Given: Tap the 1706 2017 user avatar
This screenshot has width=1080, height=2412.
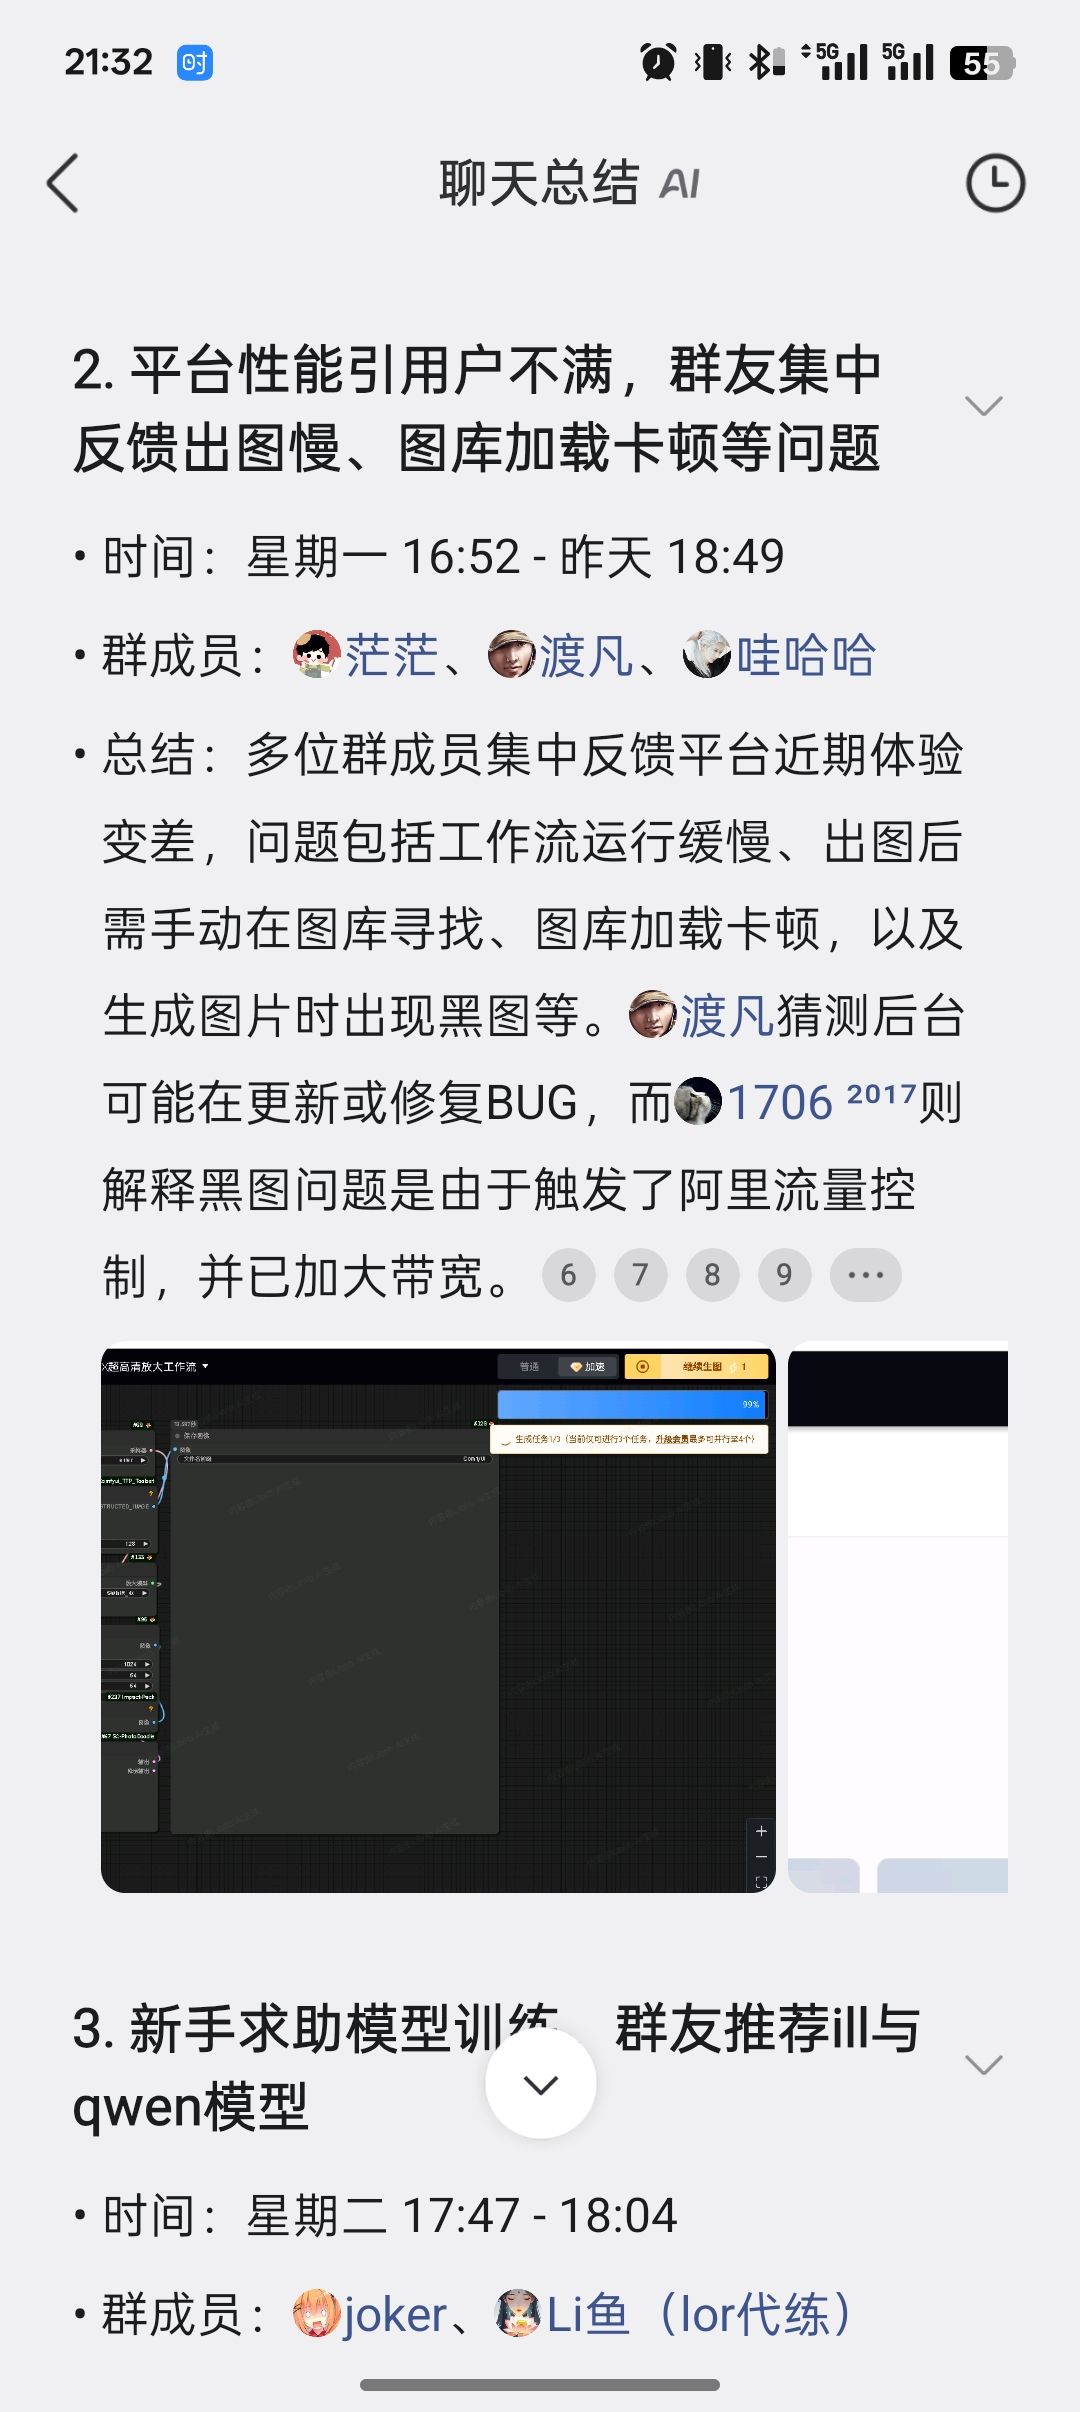Looking at the screenshot, I should click(x=698, y=1102).
